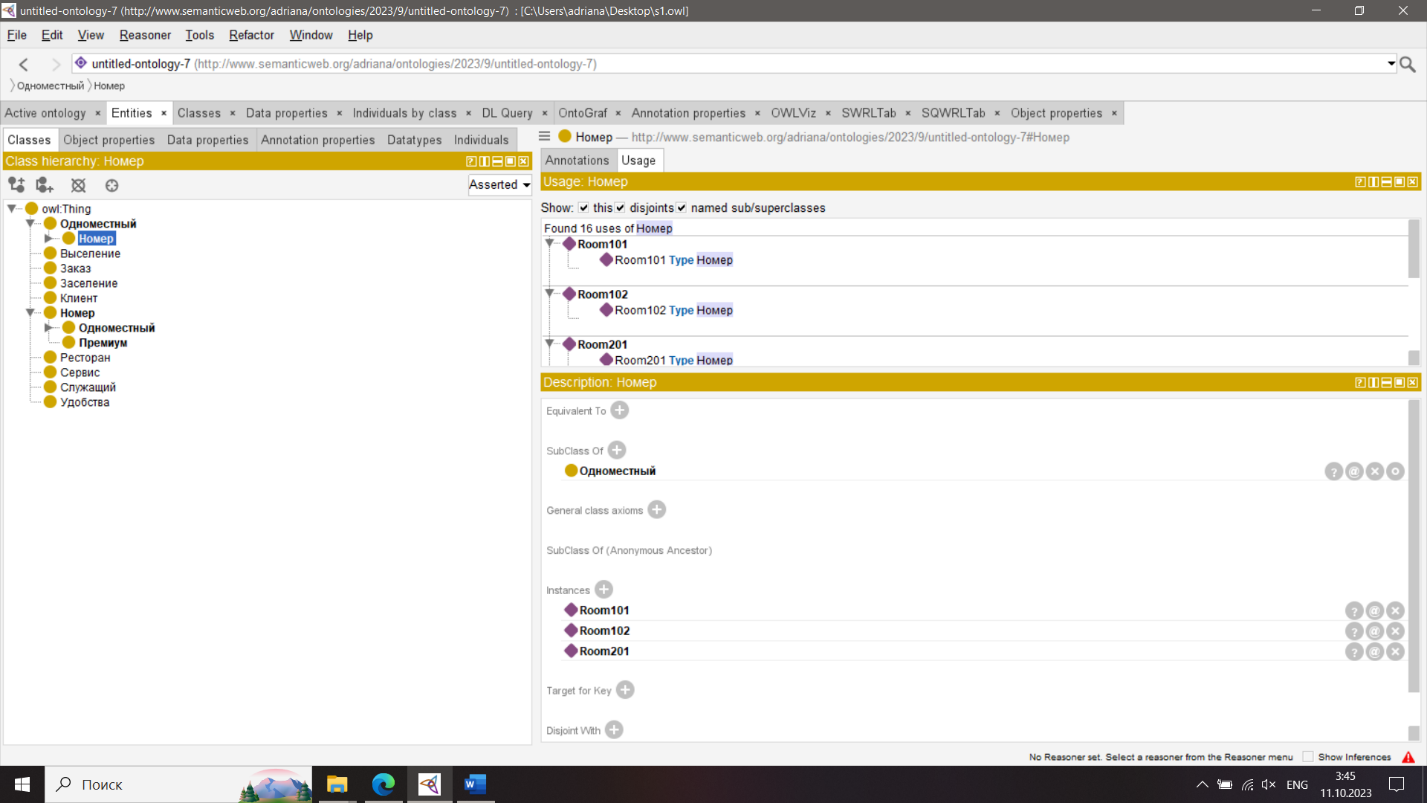
Task: Collapse Room101 usage entry
Action: click(x=550, y=244)
